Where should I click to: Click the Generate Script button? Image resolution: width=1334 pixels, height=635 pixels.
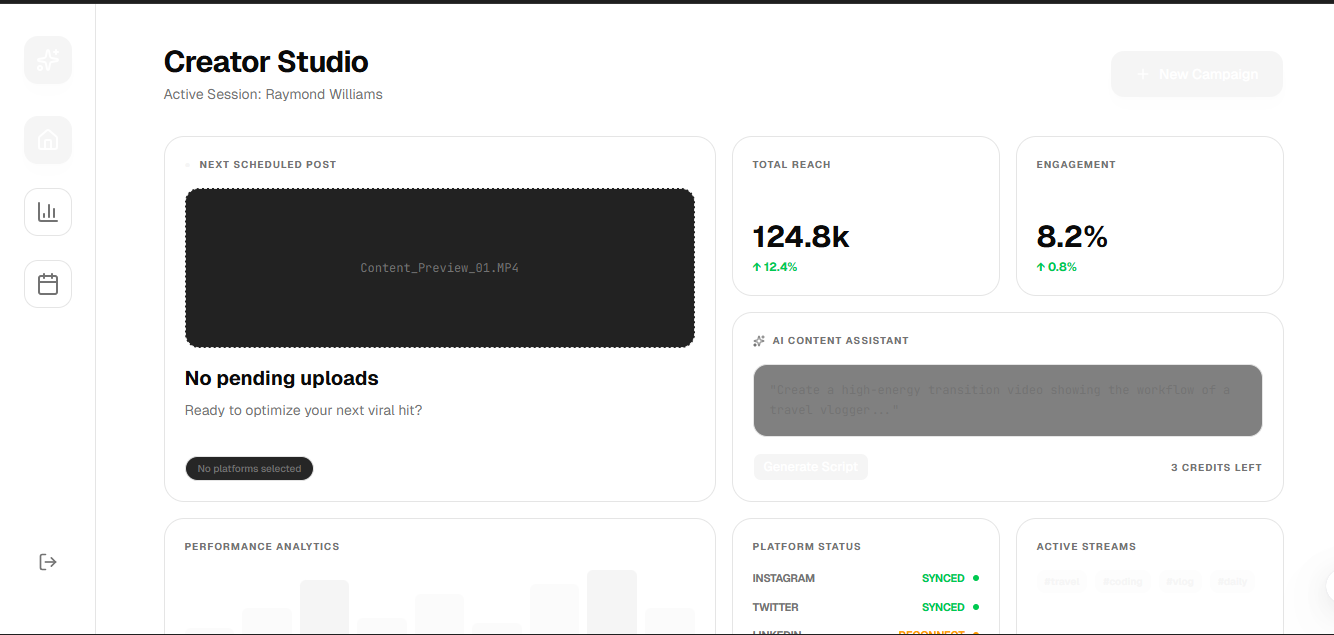pyautogui.click(x=811, y=467)
